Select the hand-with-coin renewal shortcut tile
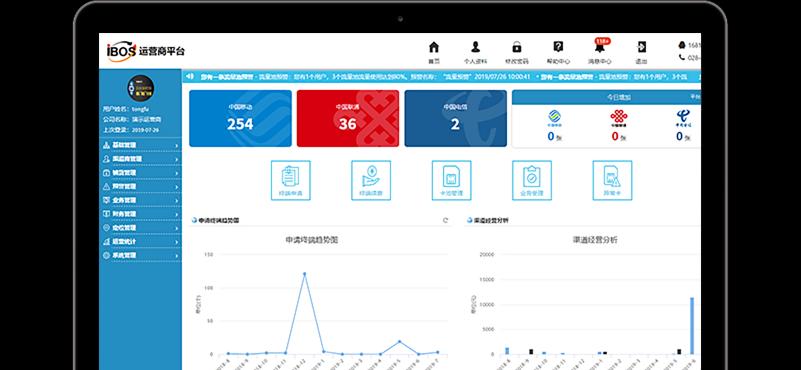Image resolution: width=801 pixels, height=370 pixels. [x=371, y=180]
